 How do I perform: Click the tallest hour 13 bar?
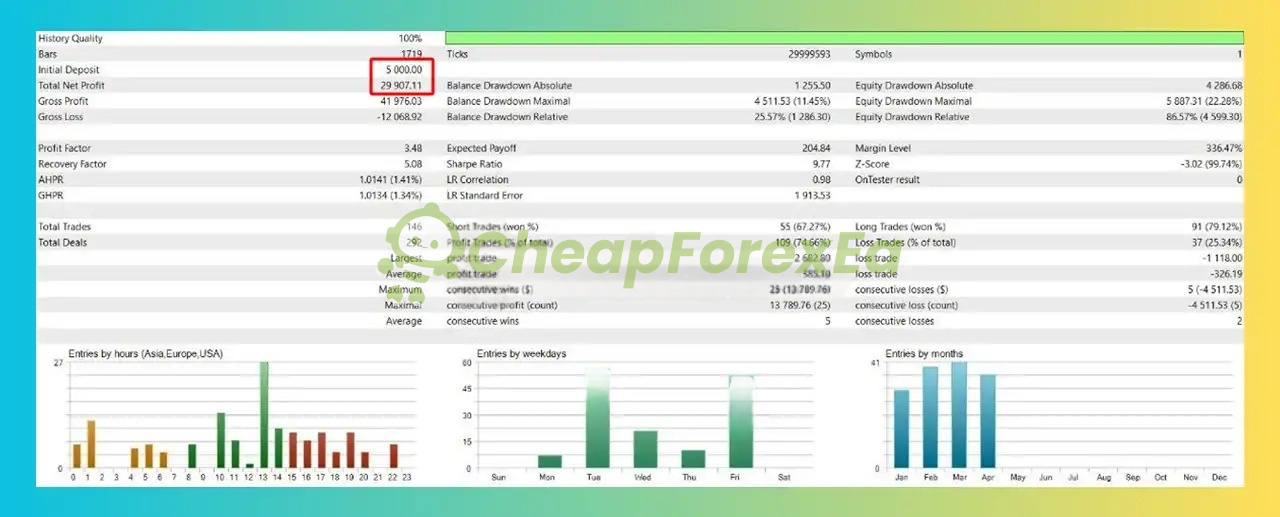(x=264, y=415)
